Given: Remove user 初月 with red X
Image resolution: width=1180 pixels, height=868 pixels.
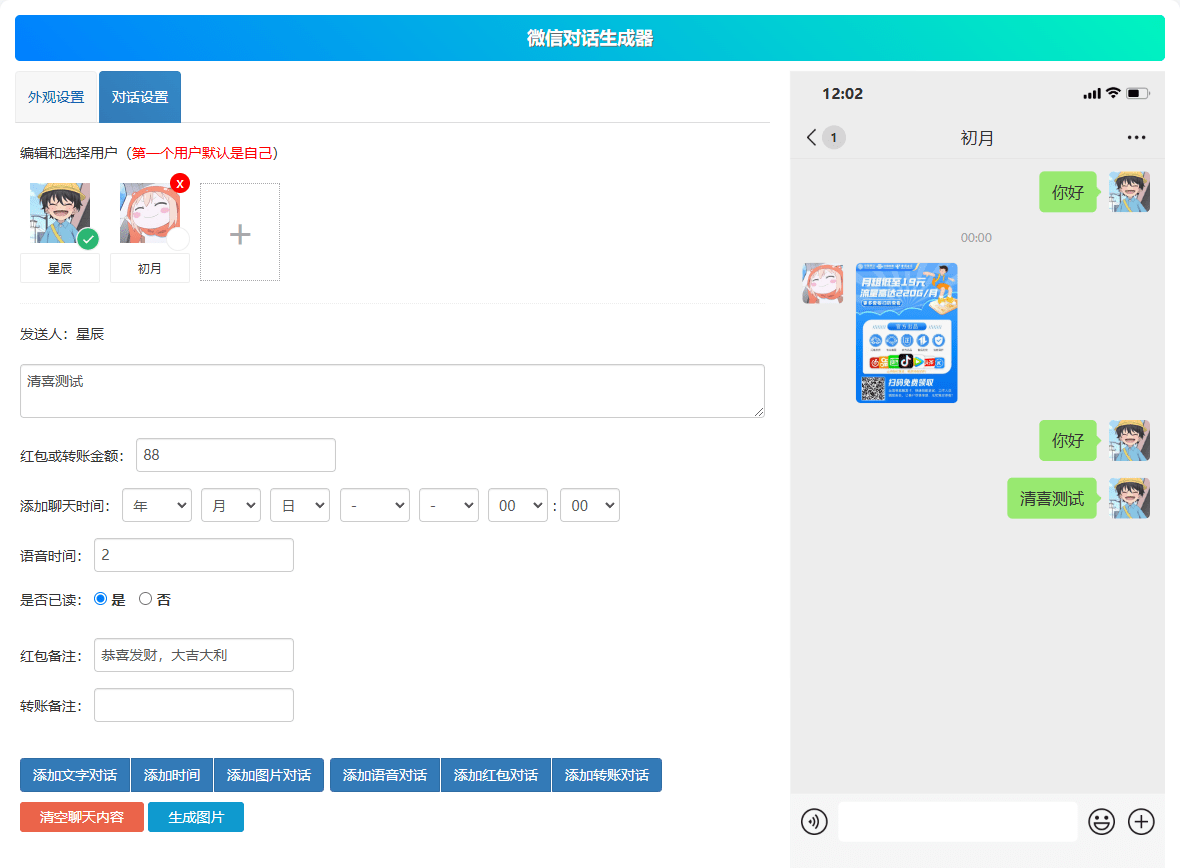Looking at the screenshot, I should [x=180, y=183].
